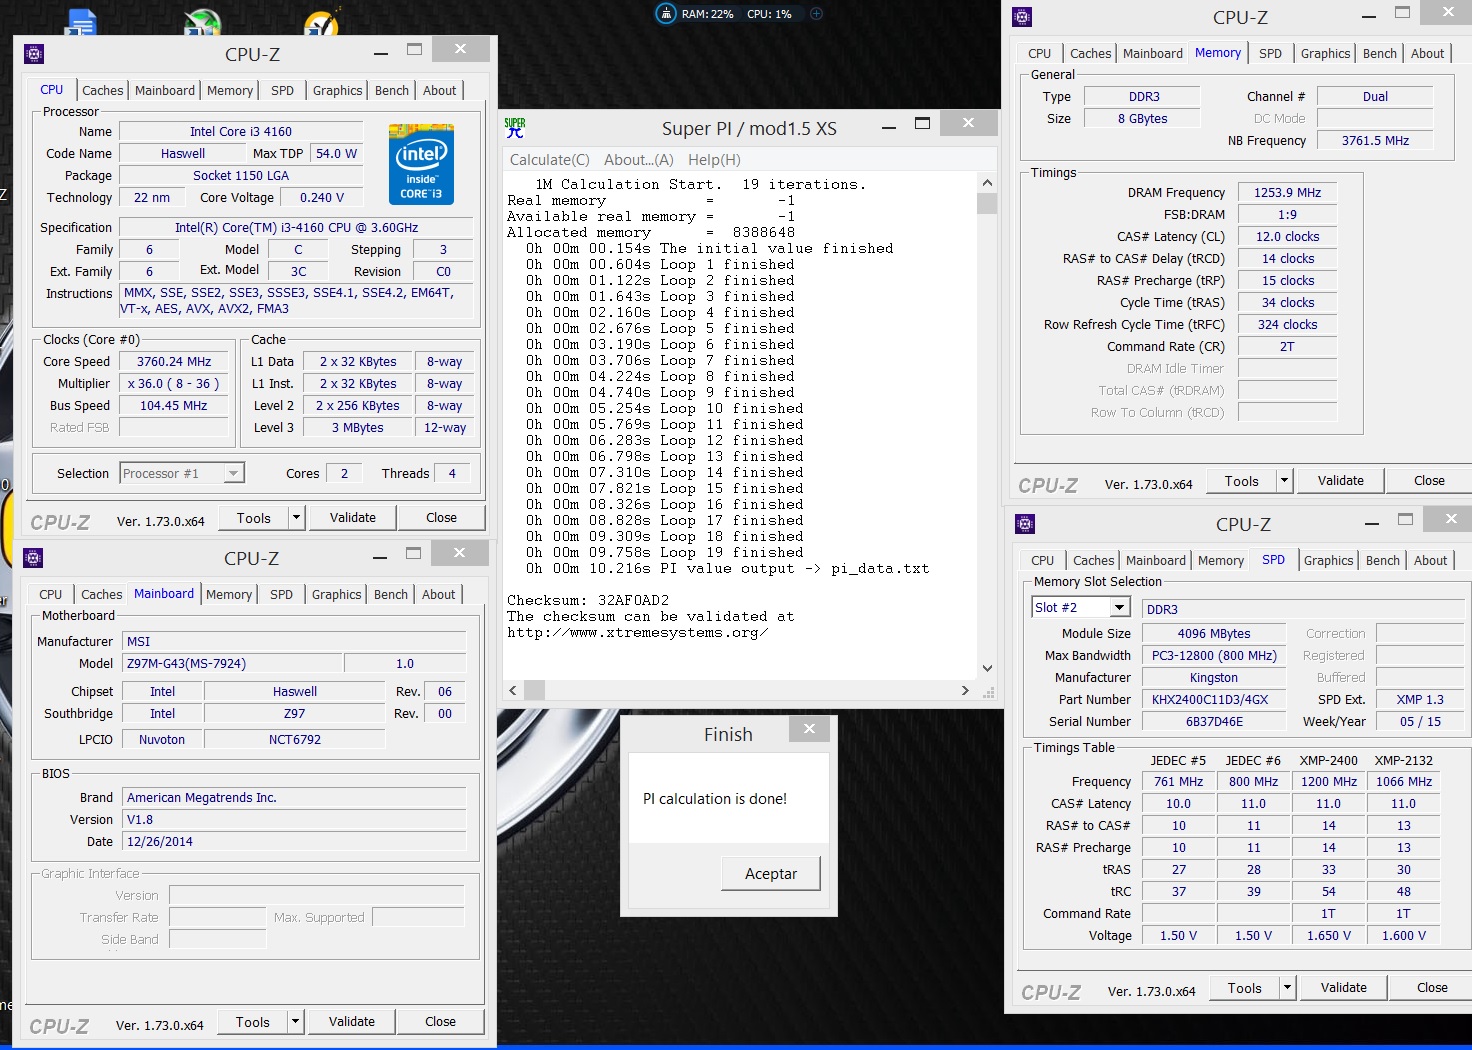The height and width of the screenshot is (1050, 1472).
Task: Close the Finish dialog with X
Action: [810, 728]
